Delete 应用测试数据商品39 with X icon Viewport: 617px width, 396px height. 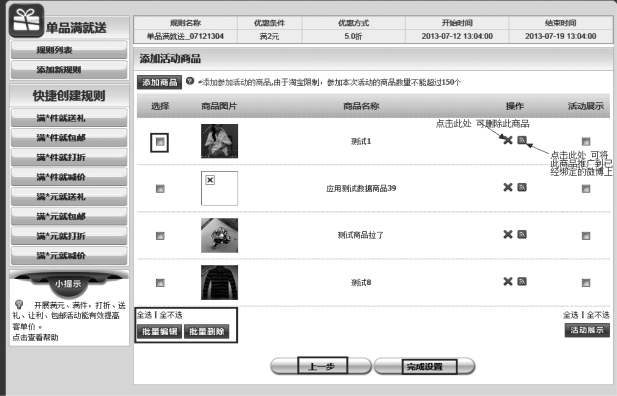508,187
